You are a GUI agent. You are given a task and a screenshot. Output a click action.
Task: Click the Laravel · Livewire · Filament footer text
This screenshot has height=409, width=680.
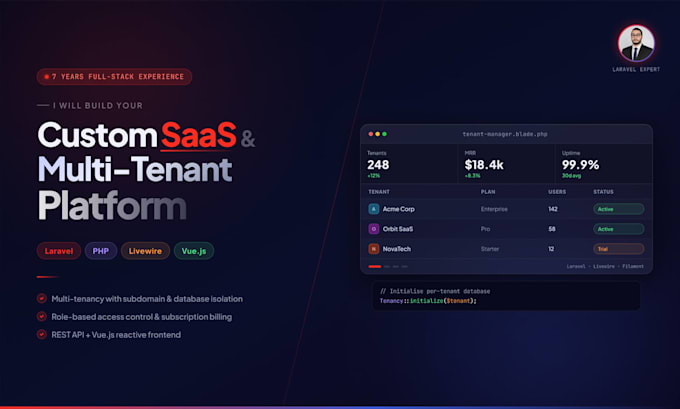tap(605, 266)
